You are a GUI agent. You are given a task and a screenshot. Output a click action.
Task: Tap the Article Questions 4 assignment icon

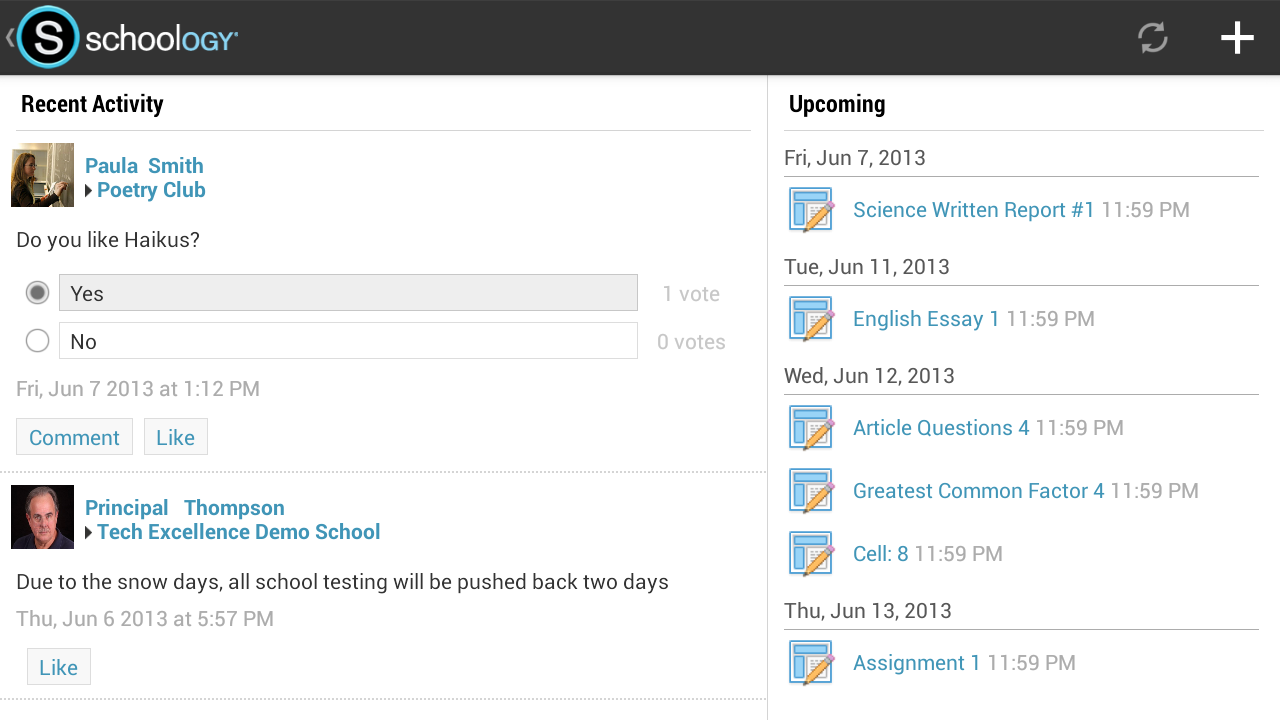click(811, 427)
